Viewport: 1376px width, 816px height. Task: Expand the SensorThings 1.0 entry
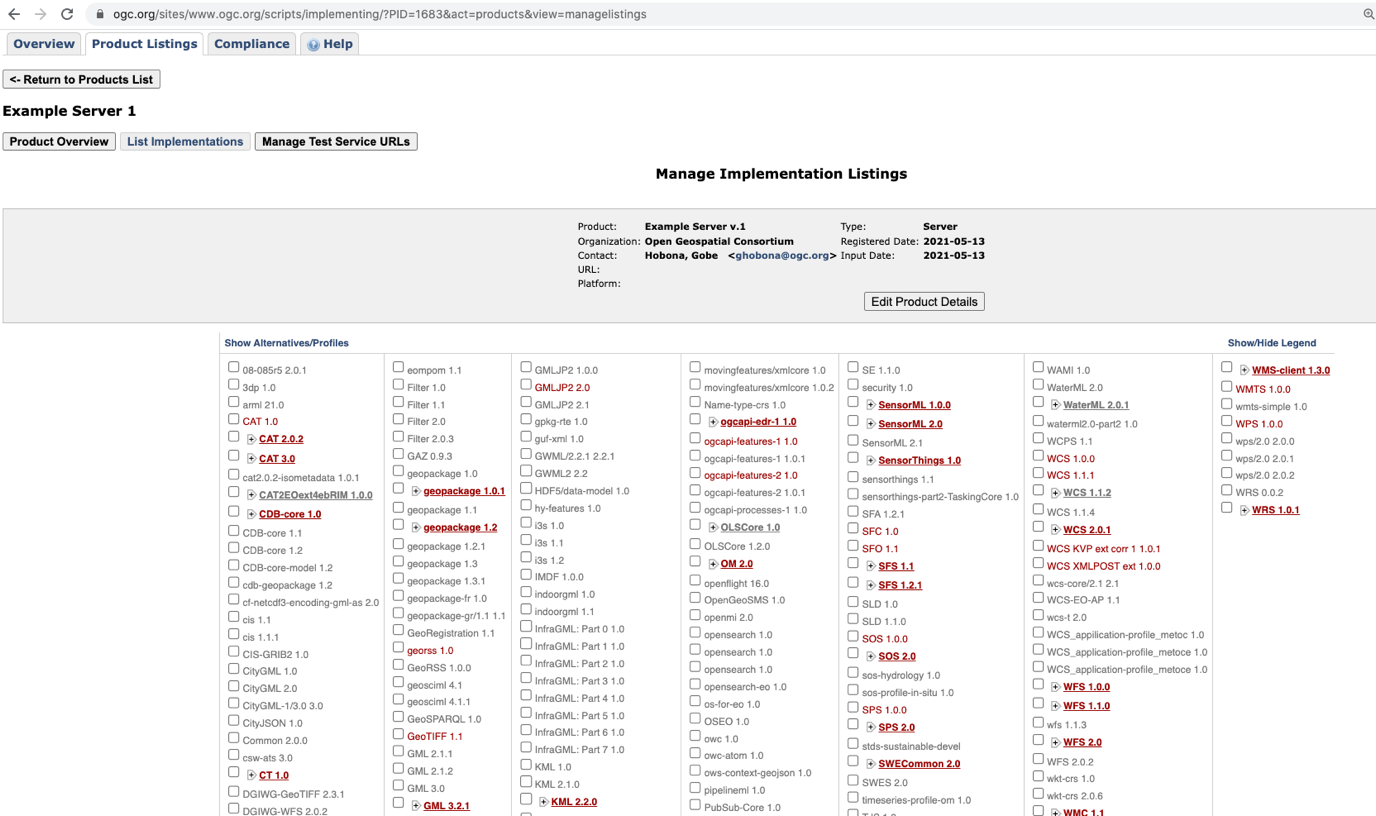(871, 461)
